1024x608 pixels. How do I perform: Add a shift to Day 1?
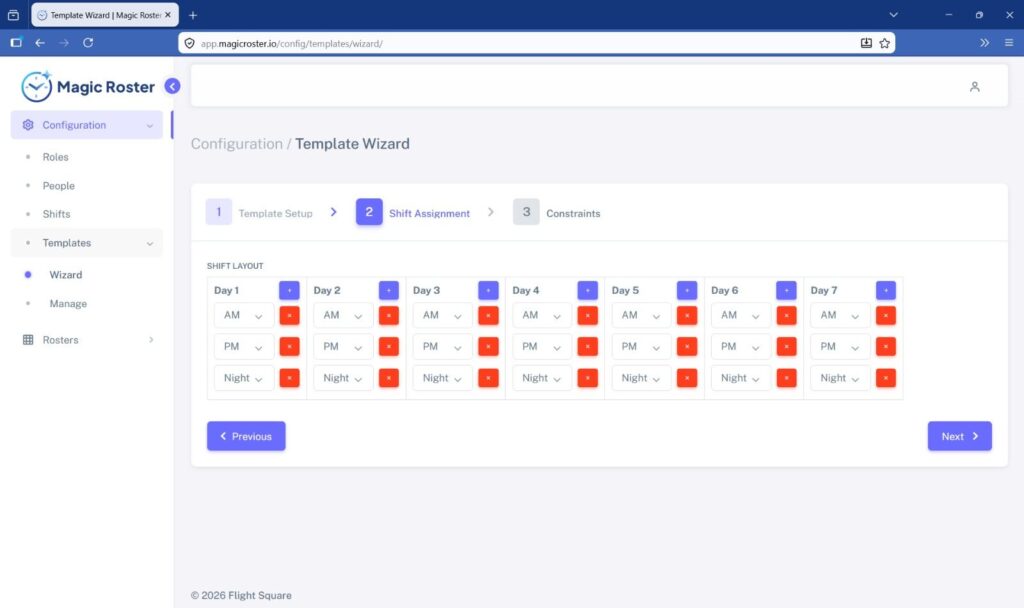(289, 290)
